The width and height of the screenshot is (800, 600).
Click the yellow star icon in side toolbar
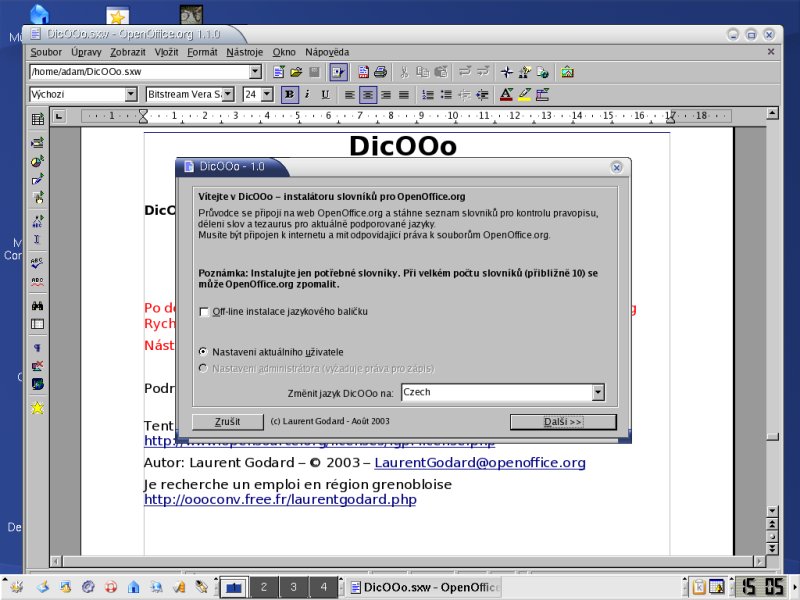(x=37, y=408)
